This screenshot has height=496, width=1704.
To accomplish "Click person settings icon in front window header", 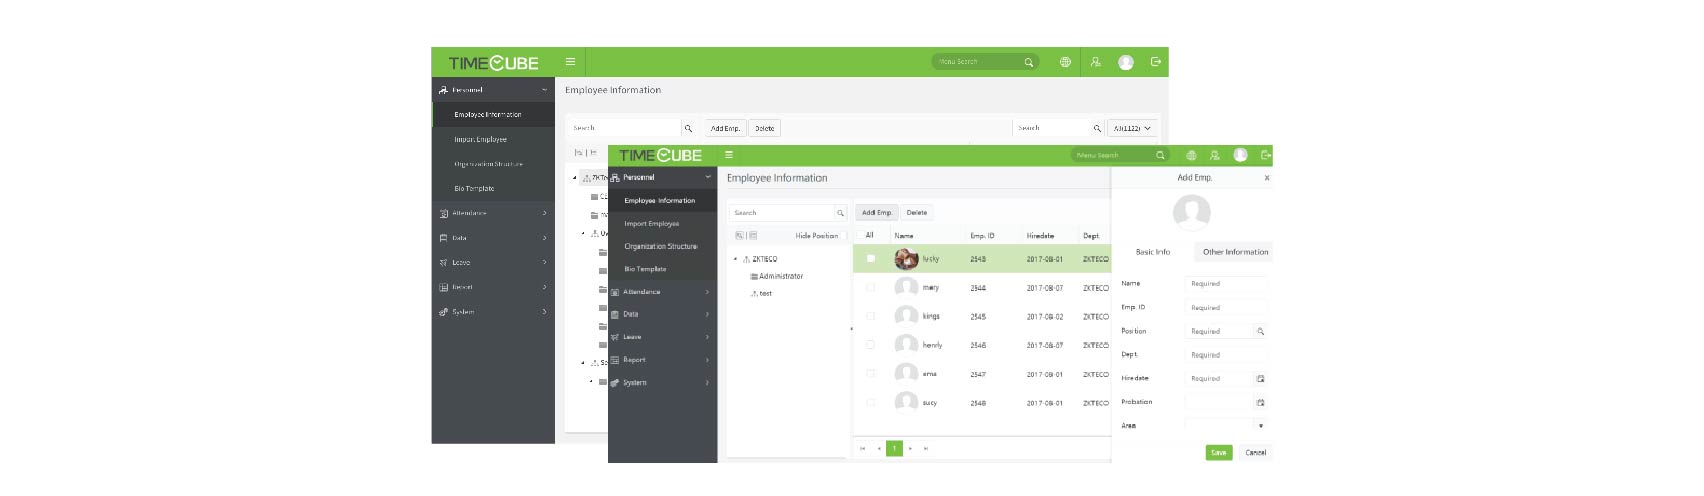I will coord(1214,155).
